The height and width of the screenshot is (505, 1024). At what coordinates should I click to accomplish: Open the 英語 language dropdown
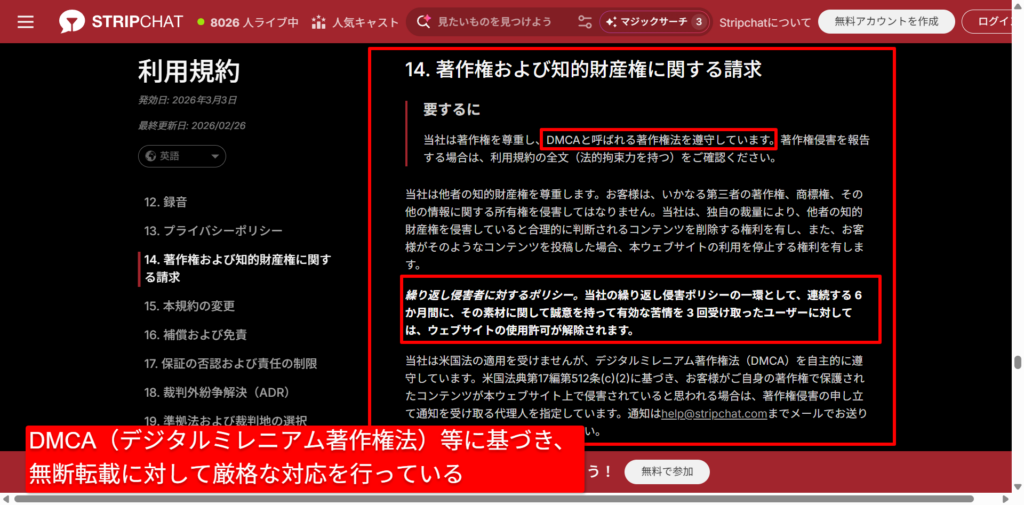(x=182, y=156)
